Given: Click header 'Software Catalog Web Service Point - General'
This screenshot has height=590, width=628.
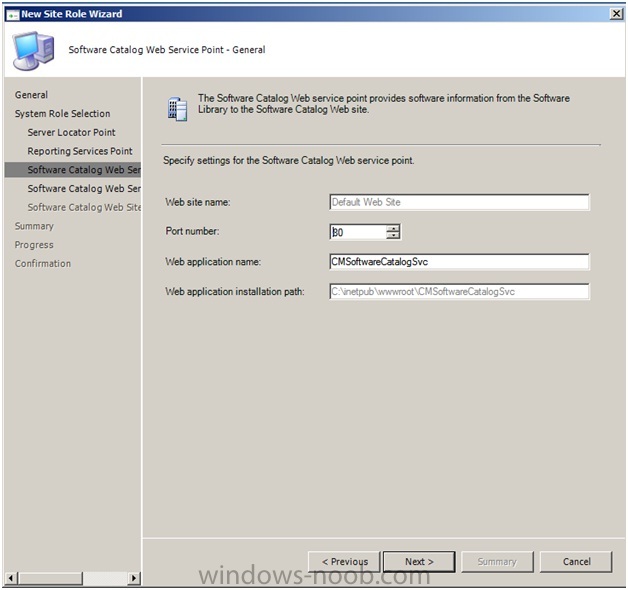Looking at the screenshot, I should tap(167, 50).
